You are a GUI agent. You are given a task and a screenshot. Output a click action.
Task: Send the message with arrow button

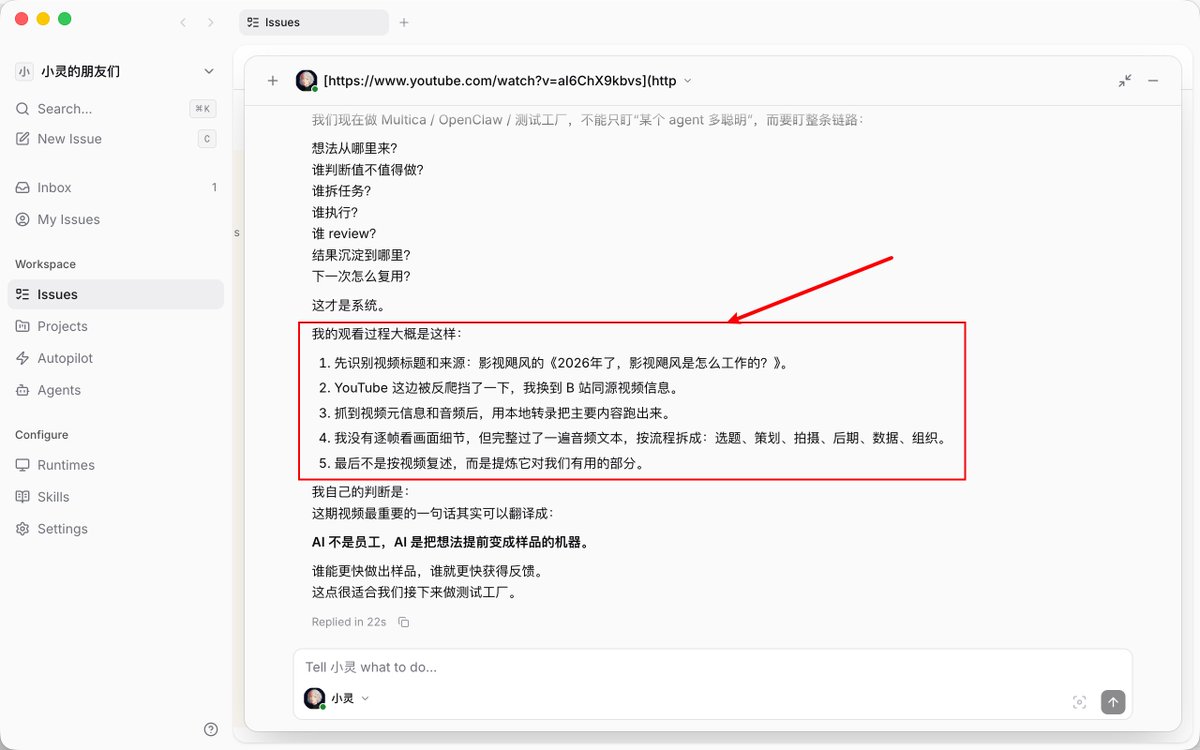pos(1113,702)
